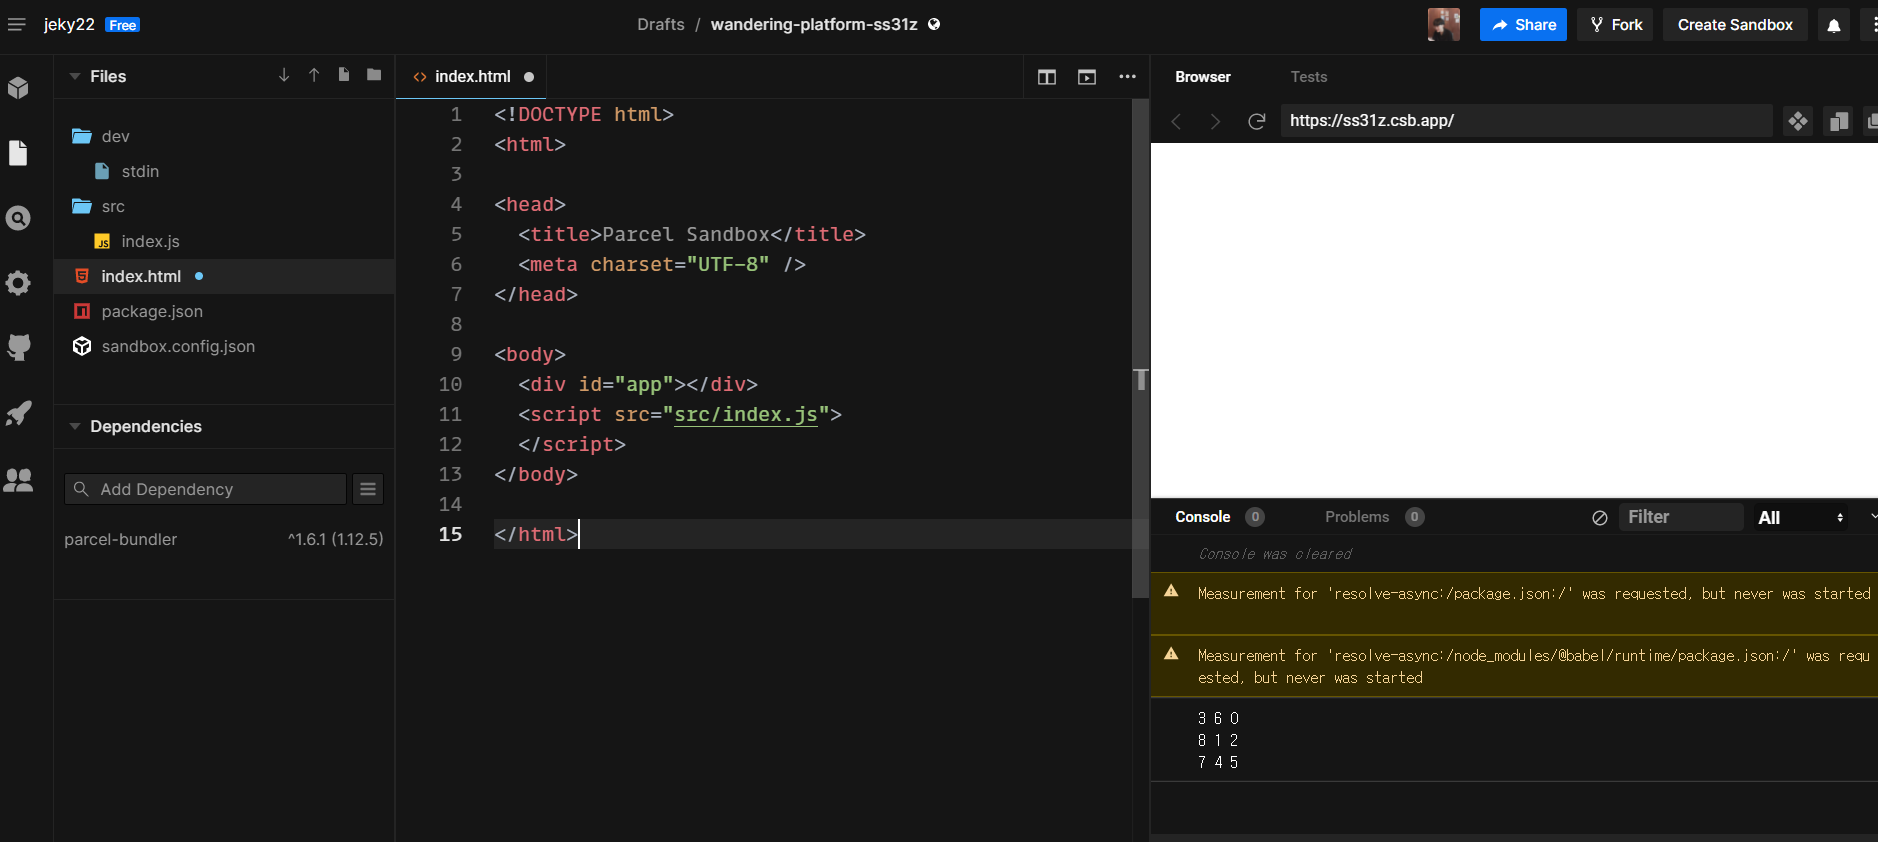Click line number 9 in gutter
Viewport: 1878px width, 842px height.
tap(456, 354)
